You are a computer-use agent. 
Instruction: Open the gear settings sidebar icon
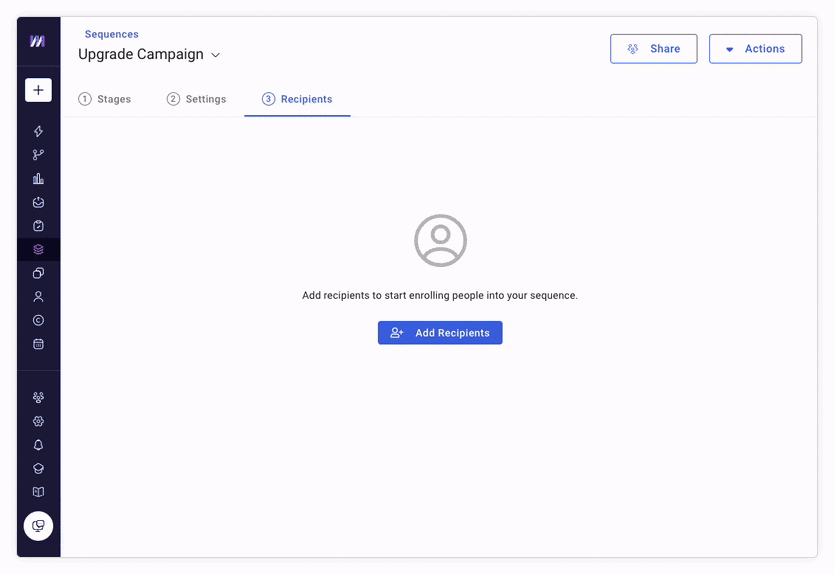(x=38, y=421)
